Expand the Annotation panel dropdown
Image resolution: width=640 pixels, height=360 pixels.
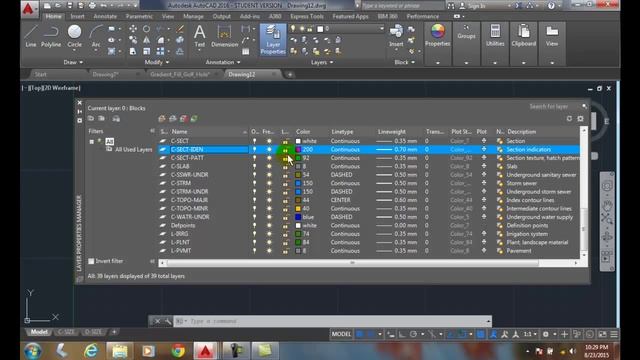coord(223,62)
